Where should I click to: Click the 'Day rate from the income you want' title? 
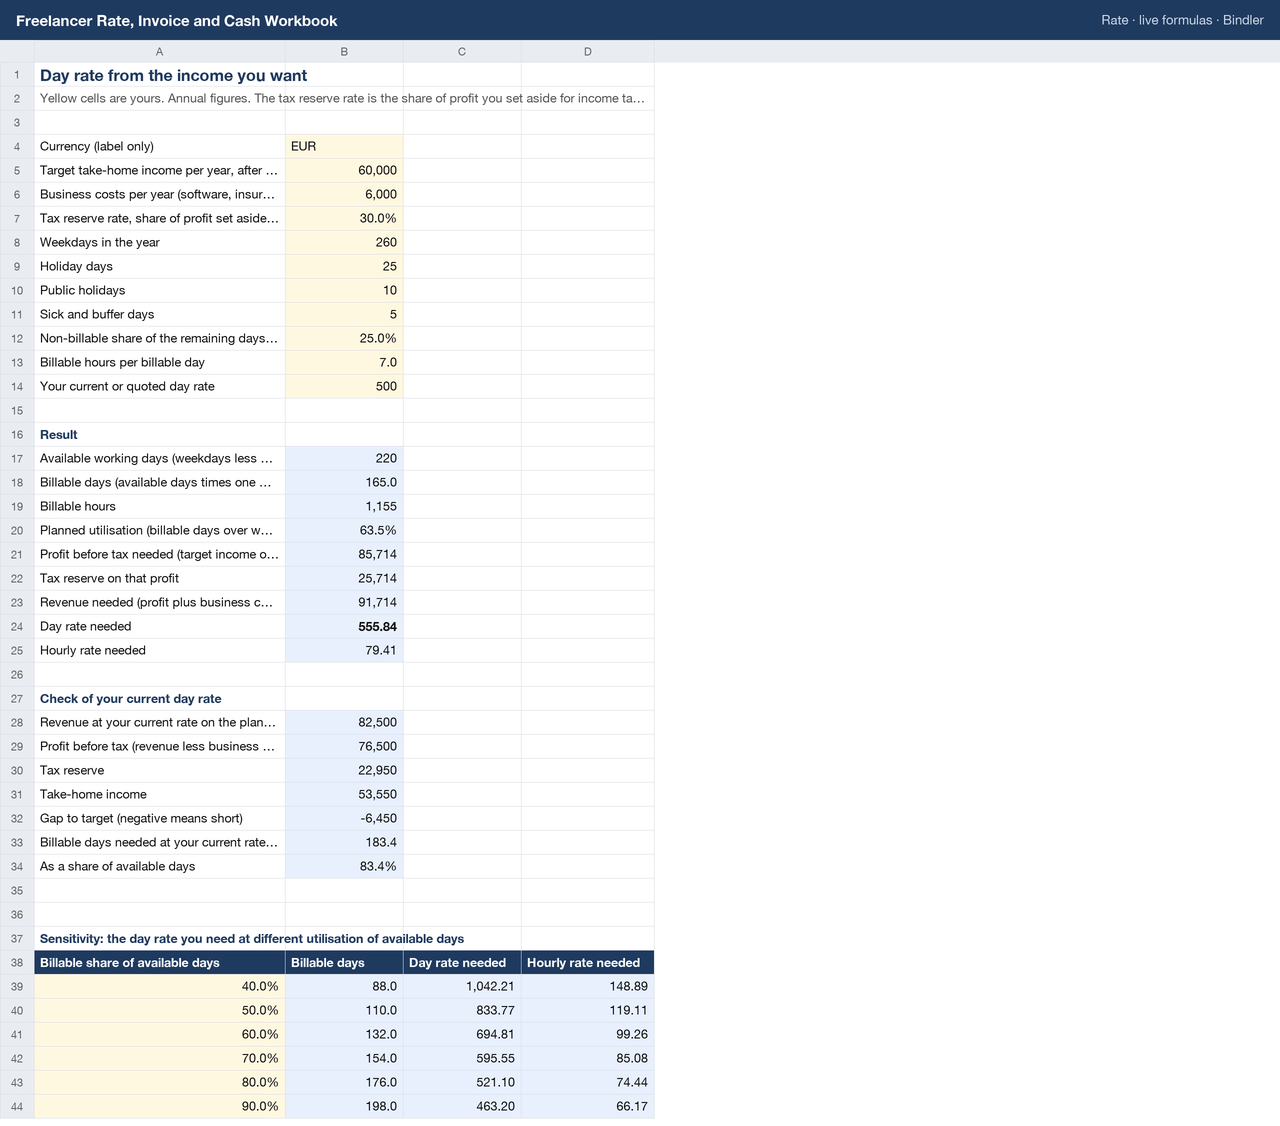tap(173, 75)
